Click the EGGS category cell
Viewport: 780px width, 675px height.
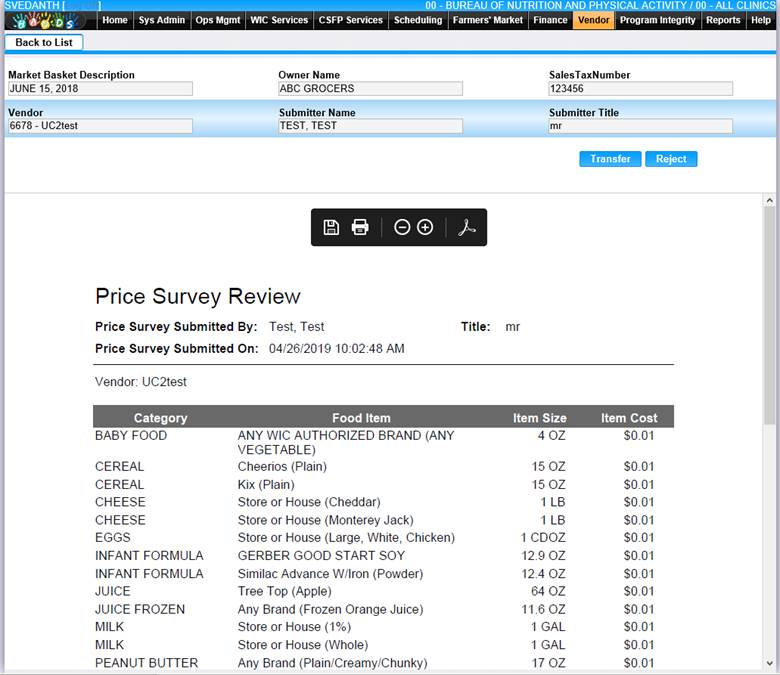pyautogui.click(x=112, y=538)
